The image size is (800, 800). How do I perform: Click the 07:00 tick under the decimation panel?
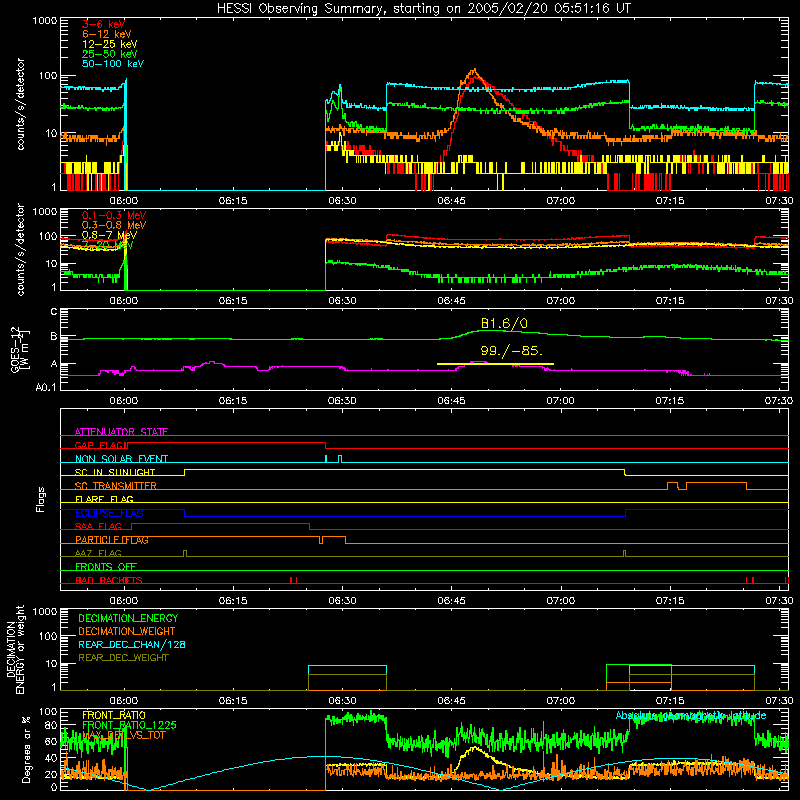[x=561, y=701]
